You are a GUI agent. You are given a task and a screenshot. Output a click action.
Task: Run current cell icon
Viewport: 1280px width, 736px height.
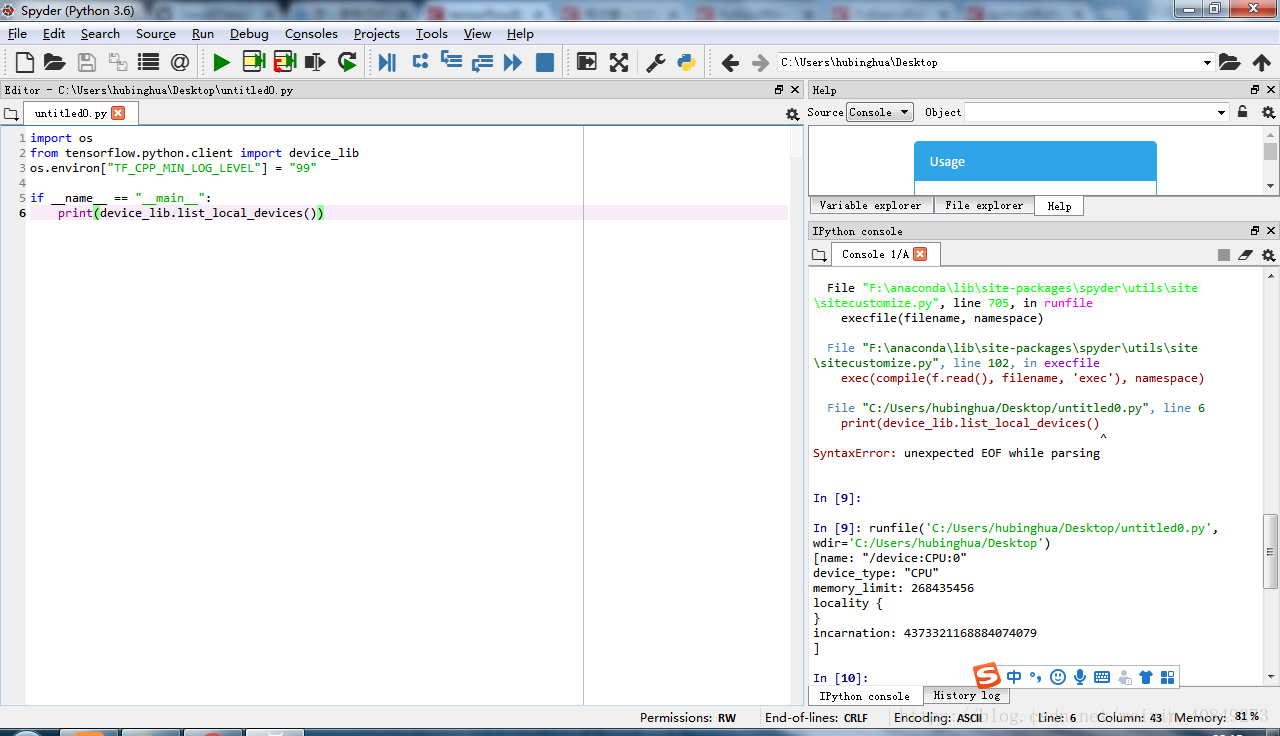point(253,63)
